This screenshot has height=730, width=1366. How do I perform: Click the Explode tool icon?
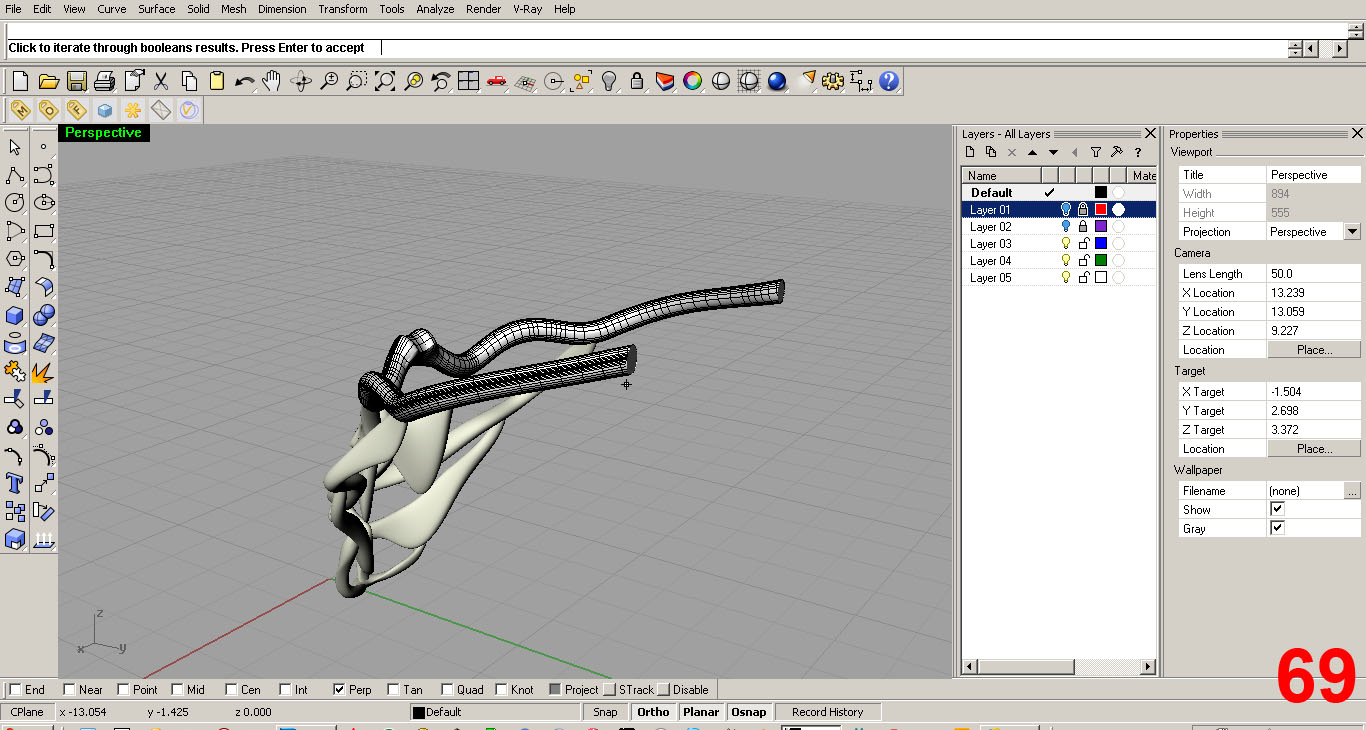pos(43,371)
